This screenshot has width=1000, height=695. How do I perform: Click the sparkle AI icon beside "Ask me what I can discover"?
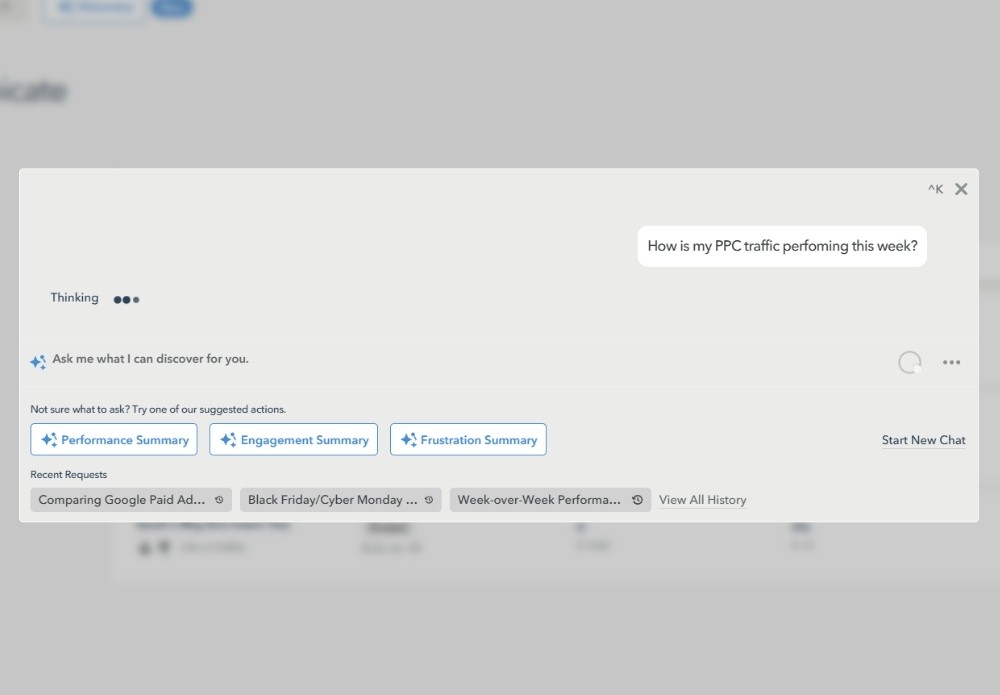(x=38, y=361)
